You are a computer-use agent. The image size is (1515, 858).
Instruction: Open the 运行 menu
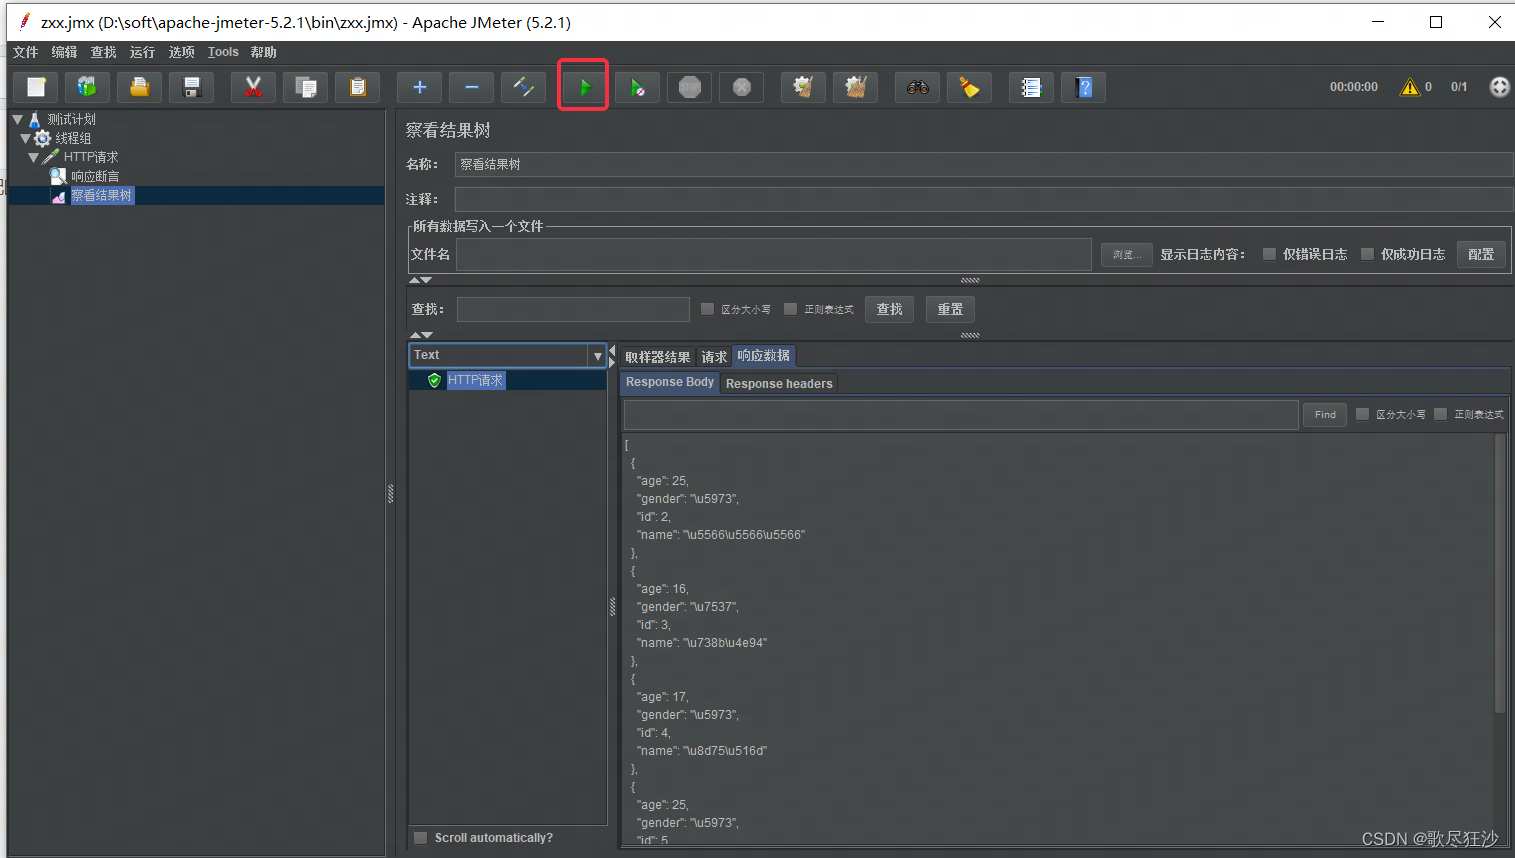142,52
